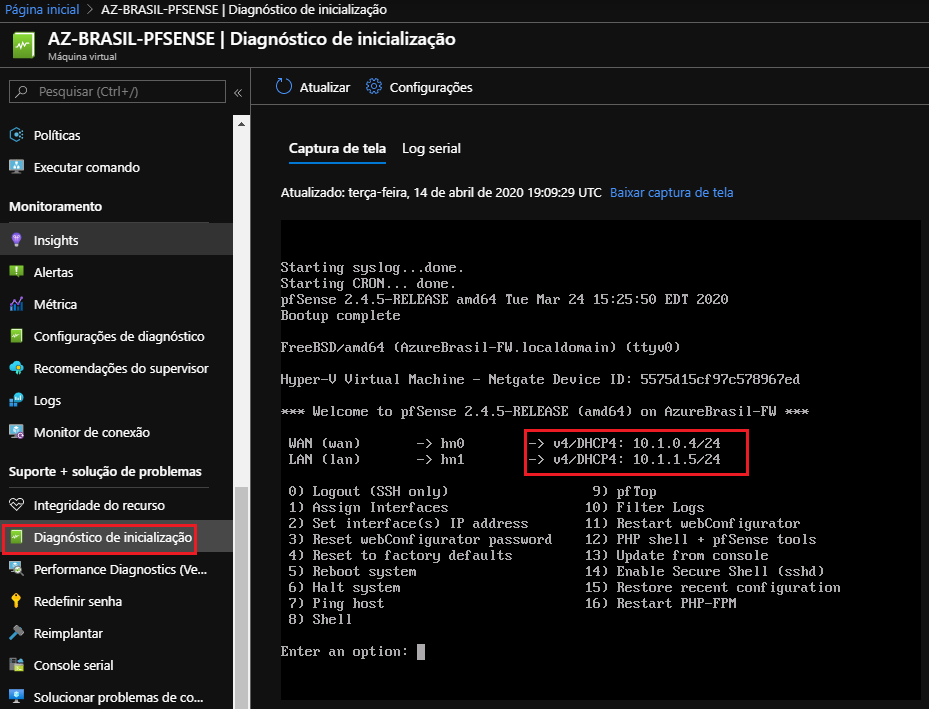Click the sidebar scrollbar thumb

click(x=241, y=597)
